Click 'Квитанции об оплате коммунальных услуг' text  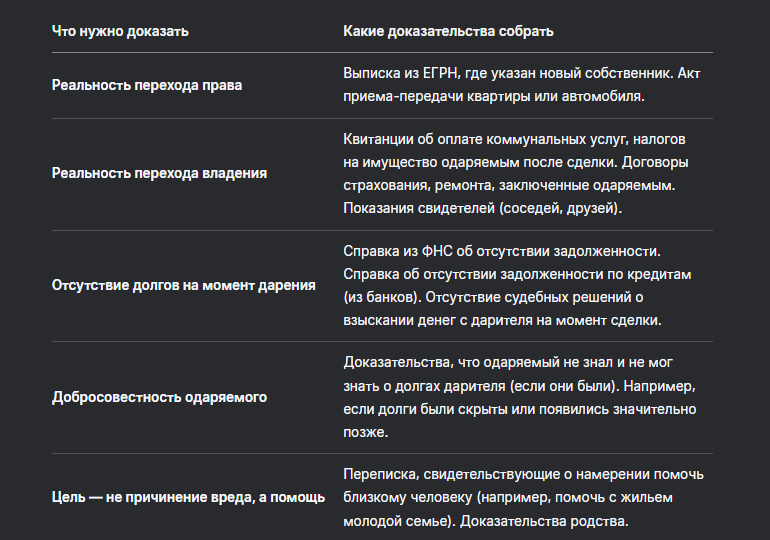tap(485, 139)
